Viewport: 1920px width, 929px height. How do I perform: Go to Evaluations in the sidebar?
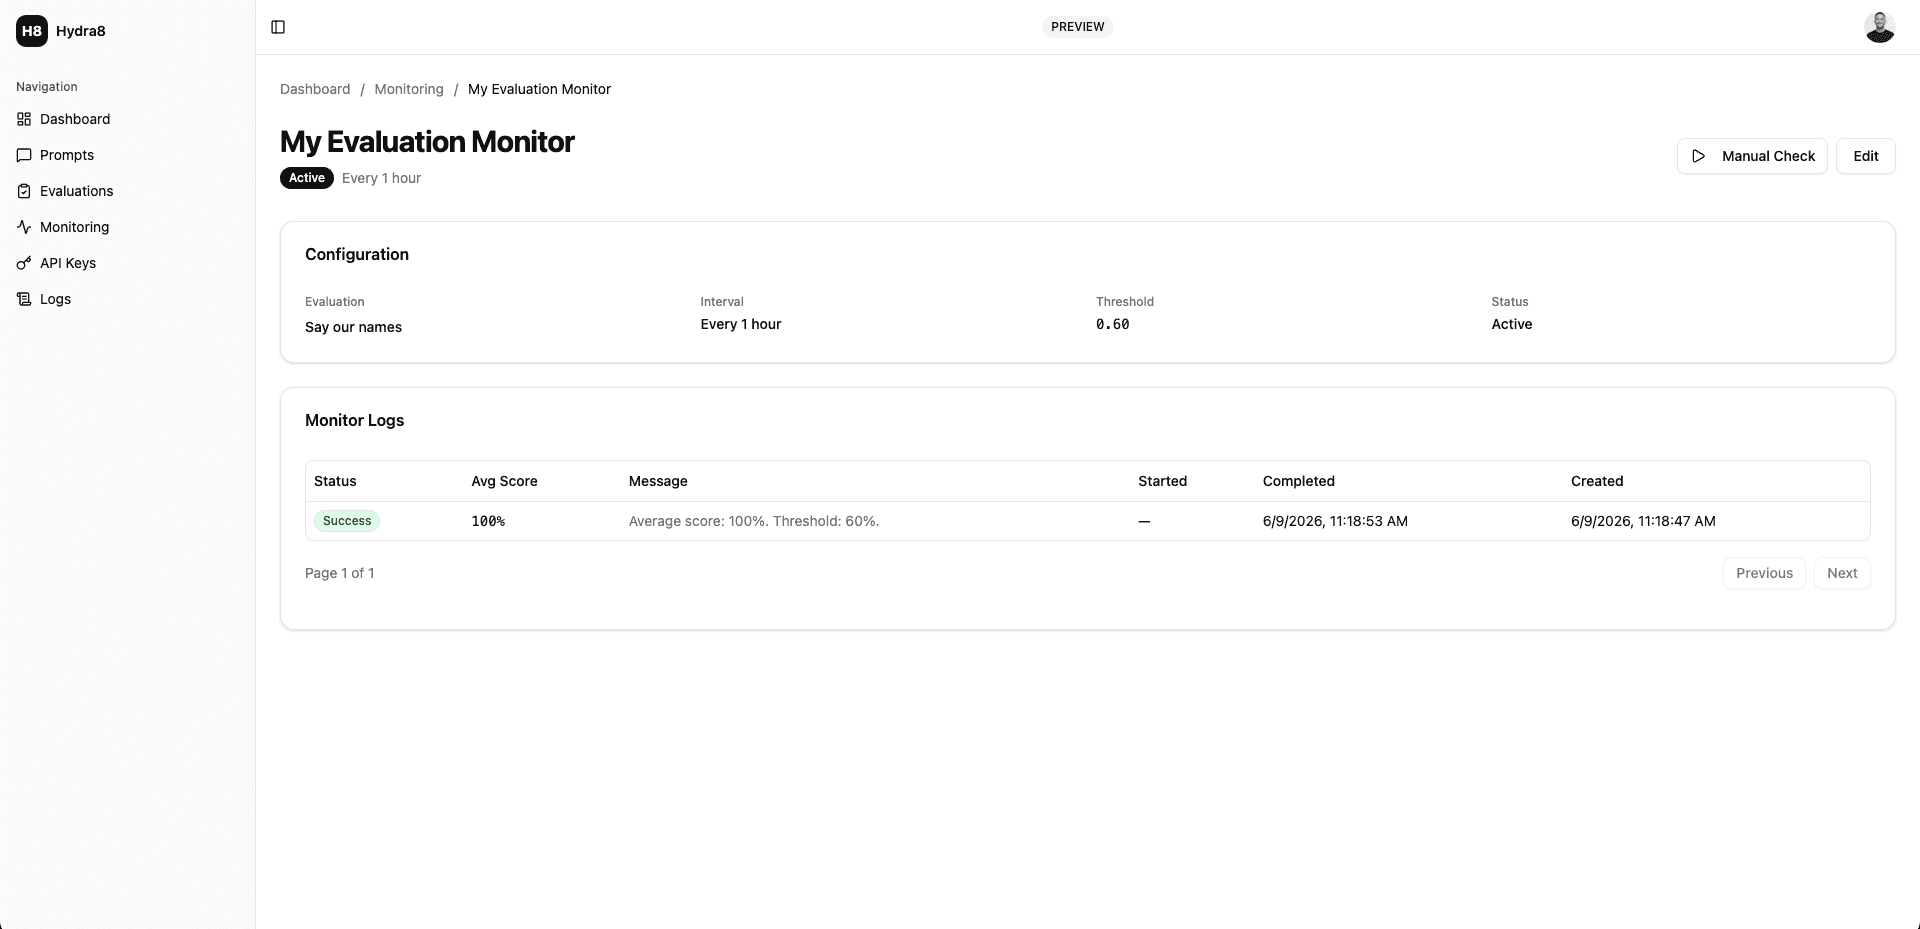tap(128, 191)
